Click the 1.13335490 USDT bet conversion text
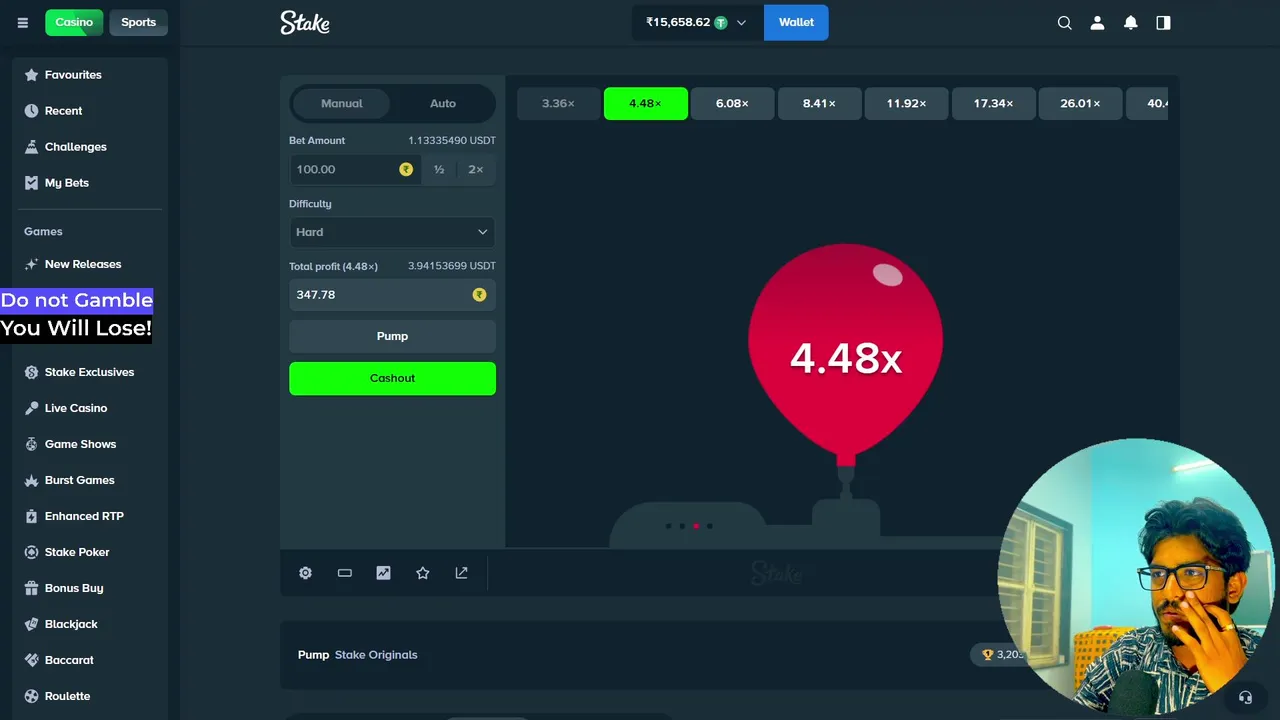Screen dimensions: 1280x720 click(451, 141)
